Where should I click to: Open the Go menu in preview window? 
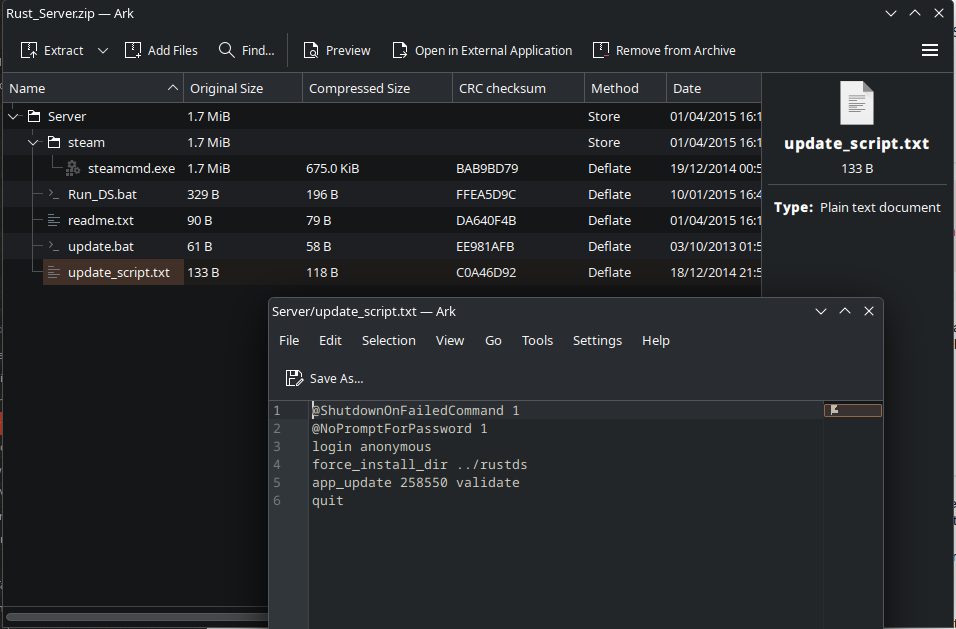point(493,341)
